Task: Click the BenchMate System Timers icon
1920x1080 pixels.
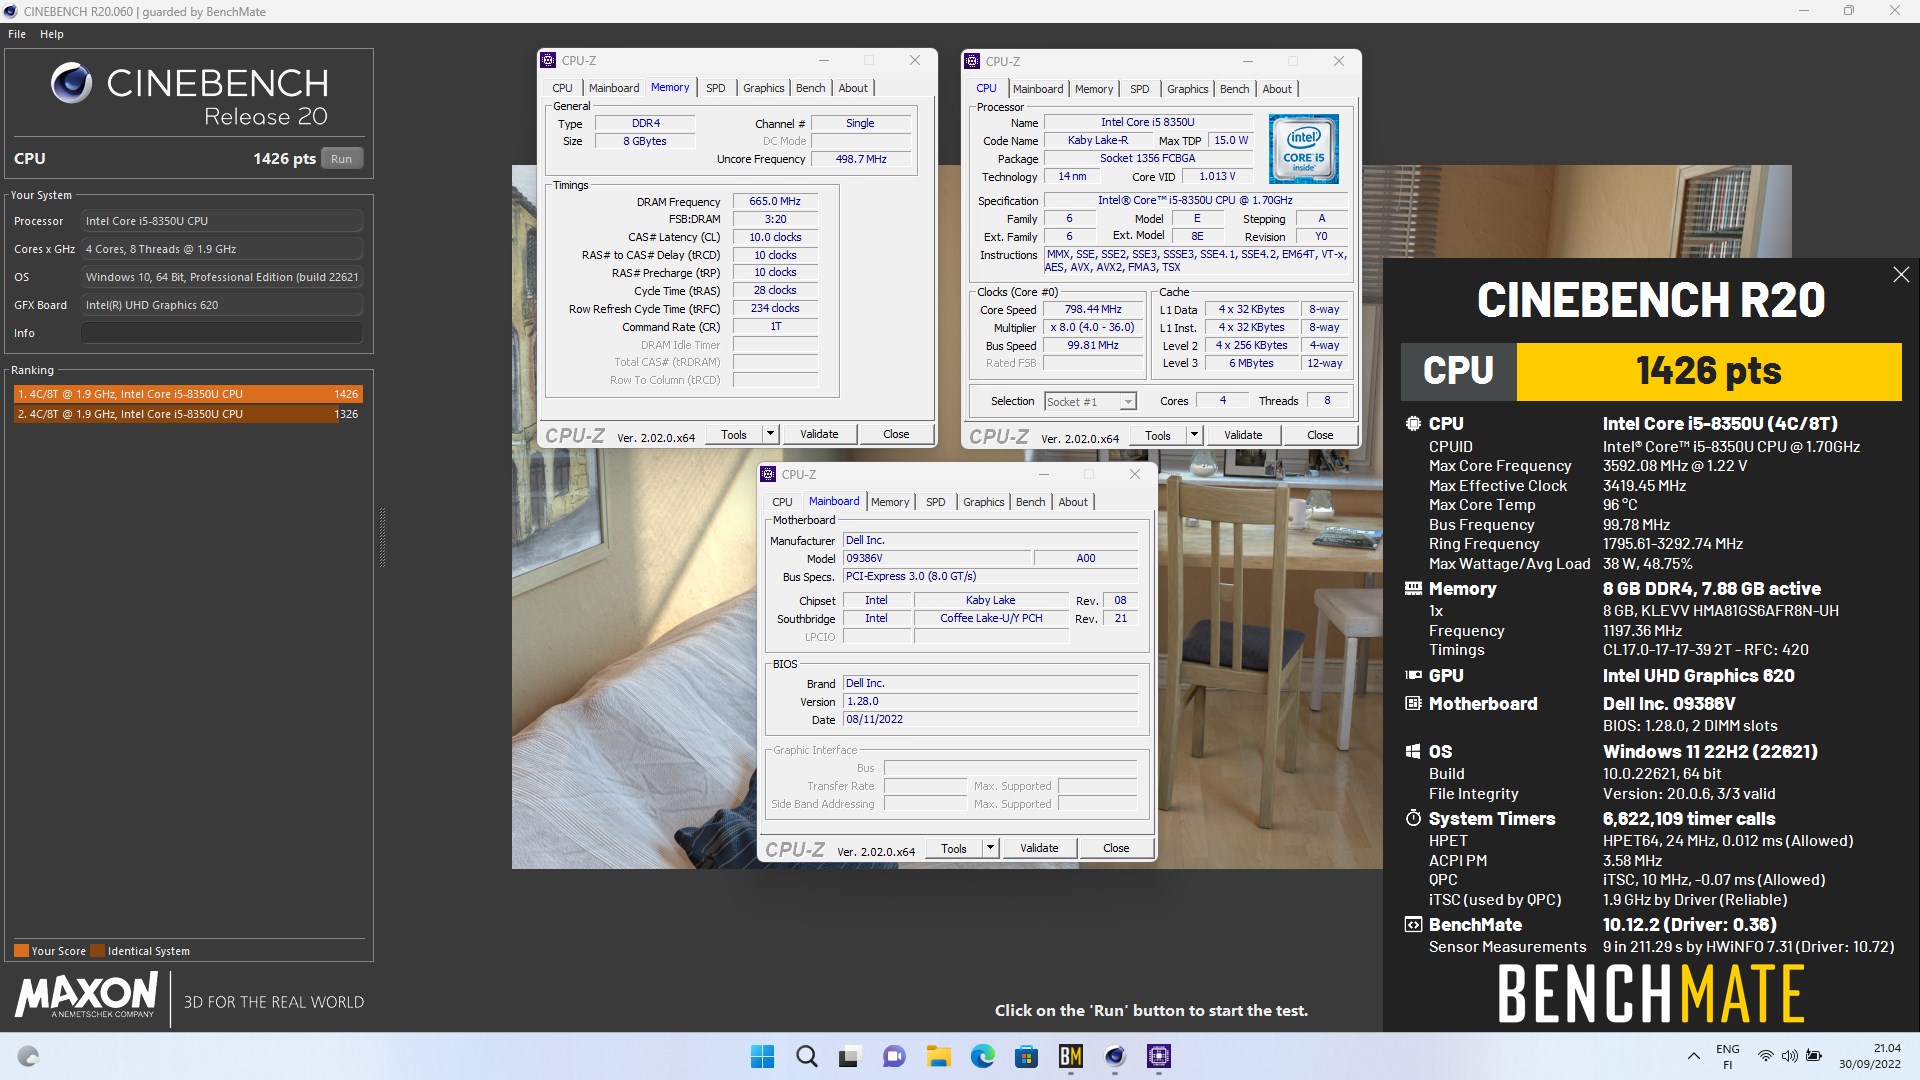Action: point(1413,819)
